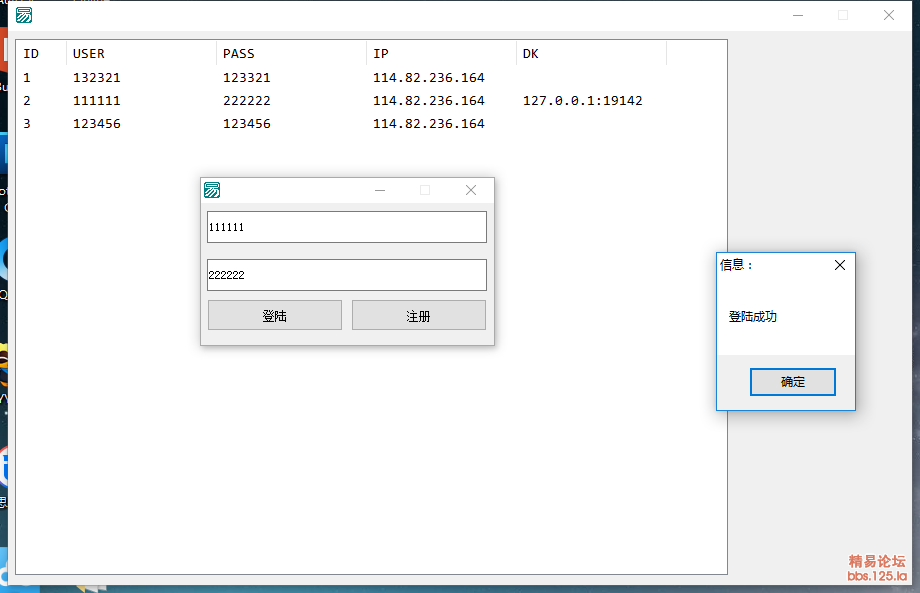Click the DK column header
920x593 pixels.
tap(590, 54)
